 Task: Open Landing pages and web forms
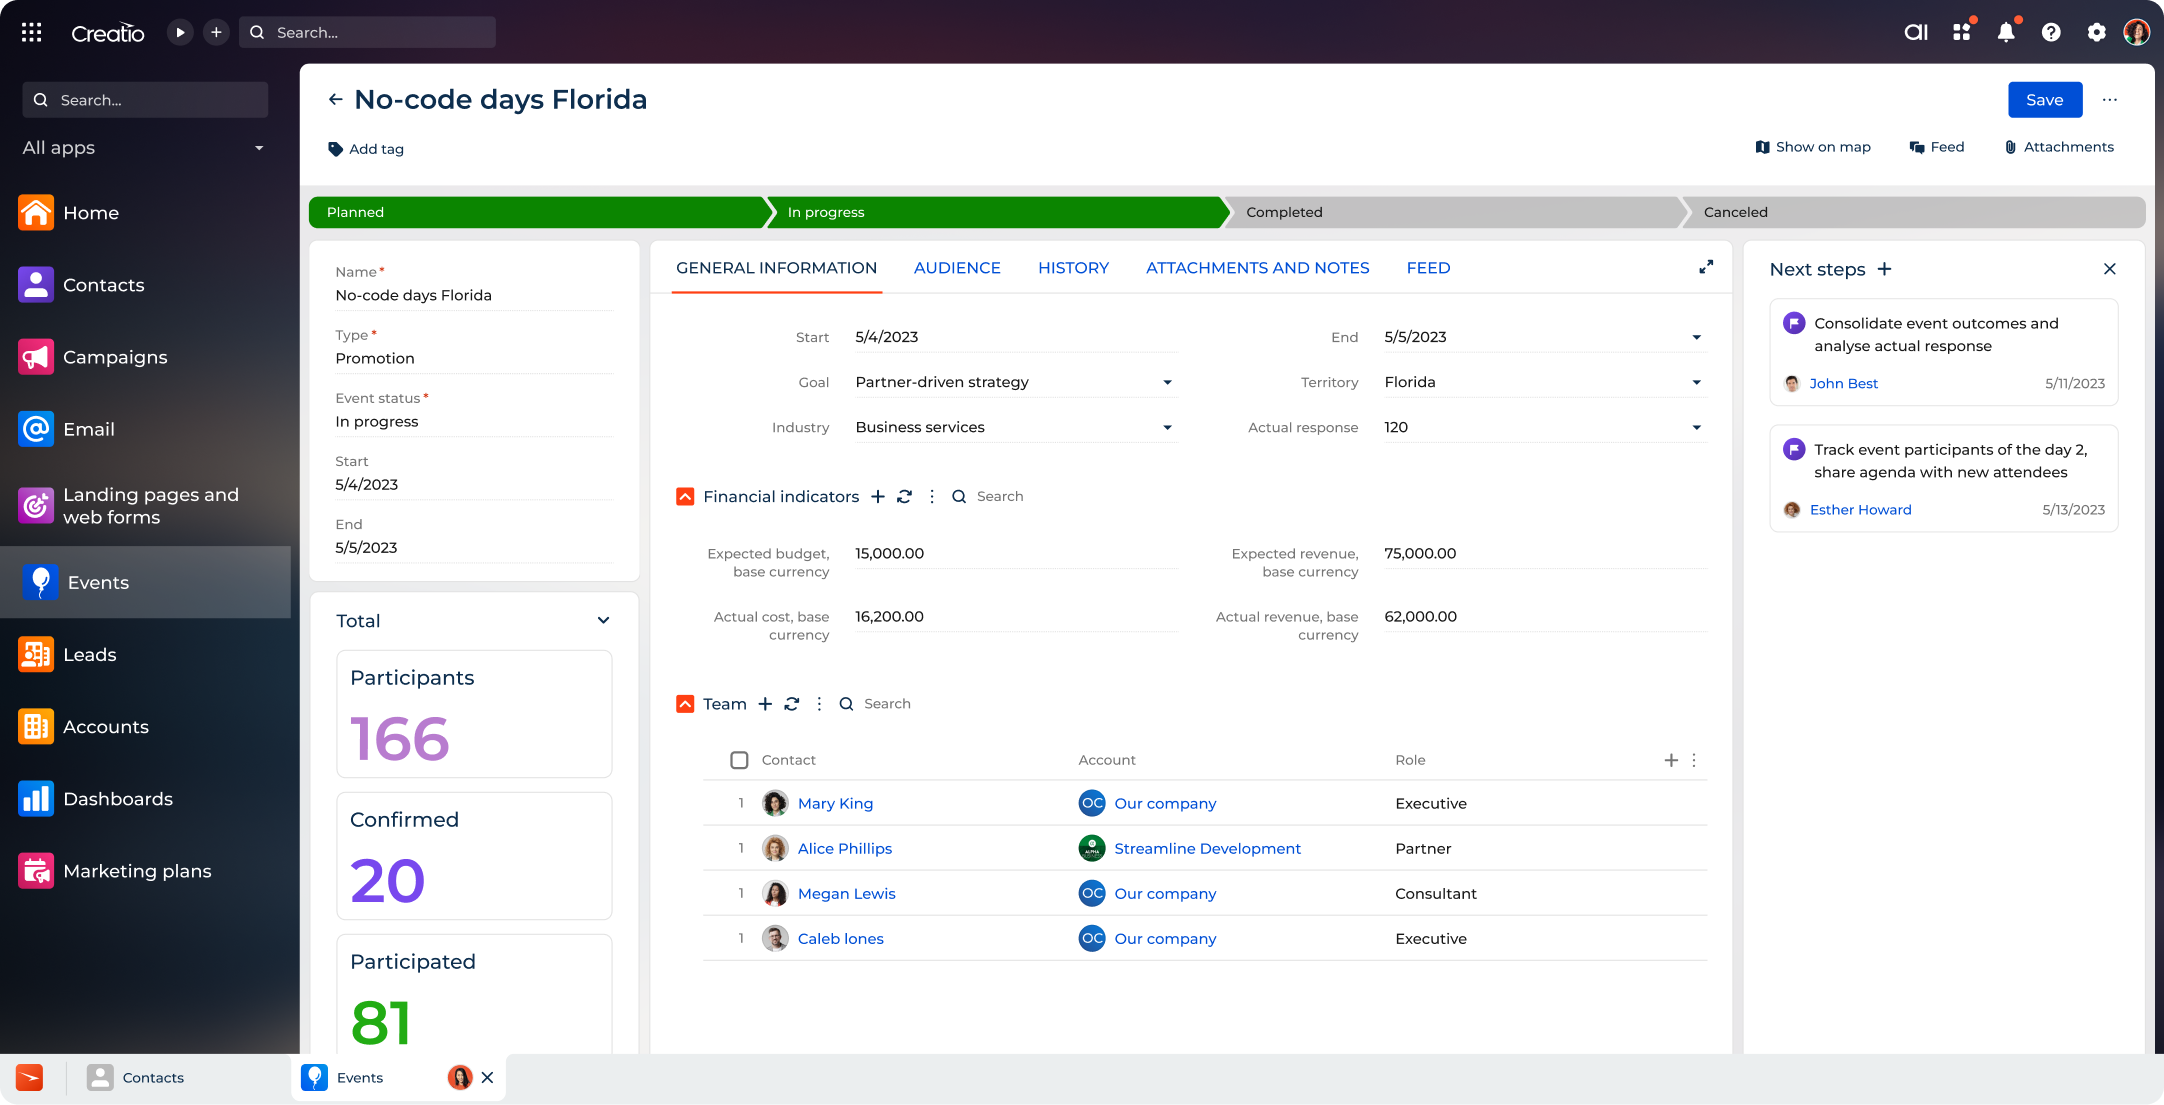point(150,505)
